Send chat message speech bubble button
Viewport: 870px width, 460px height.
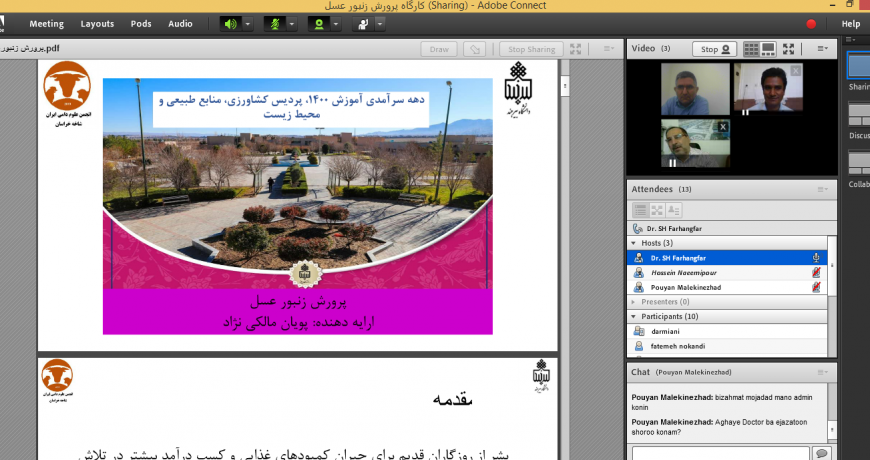pyautogui.click(x=822, y=453)
